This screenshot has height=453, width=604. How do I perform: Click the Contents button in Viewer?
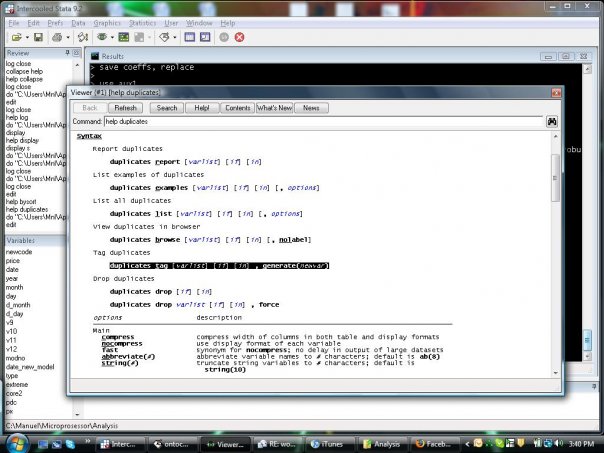[238, 108]
